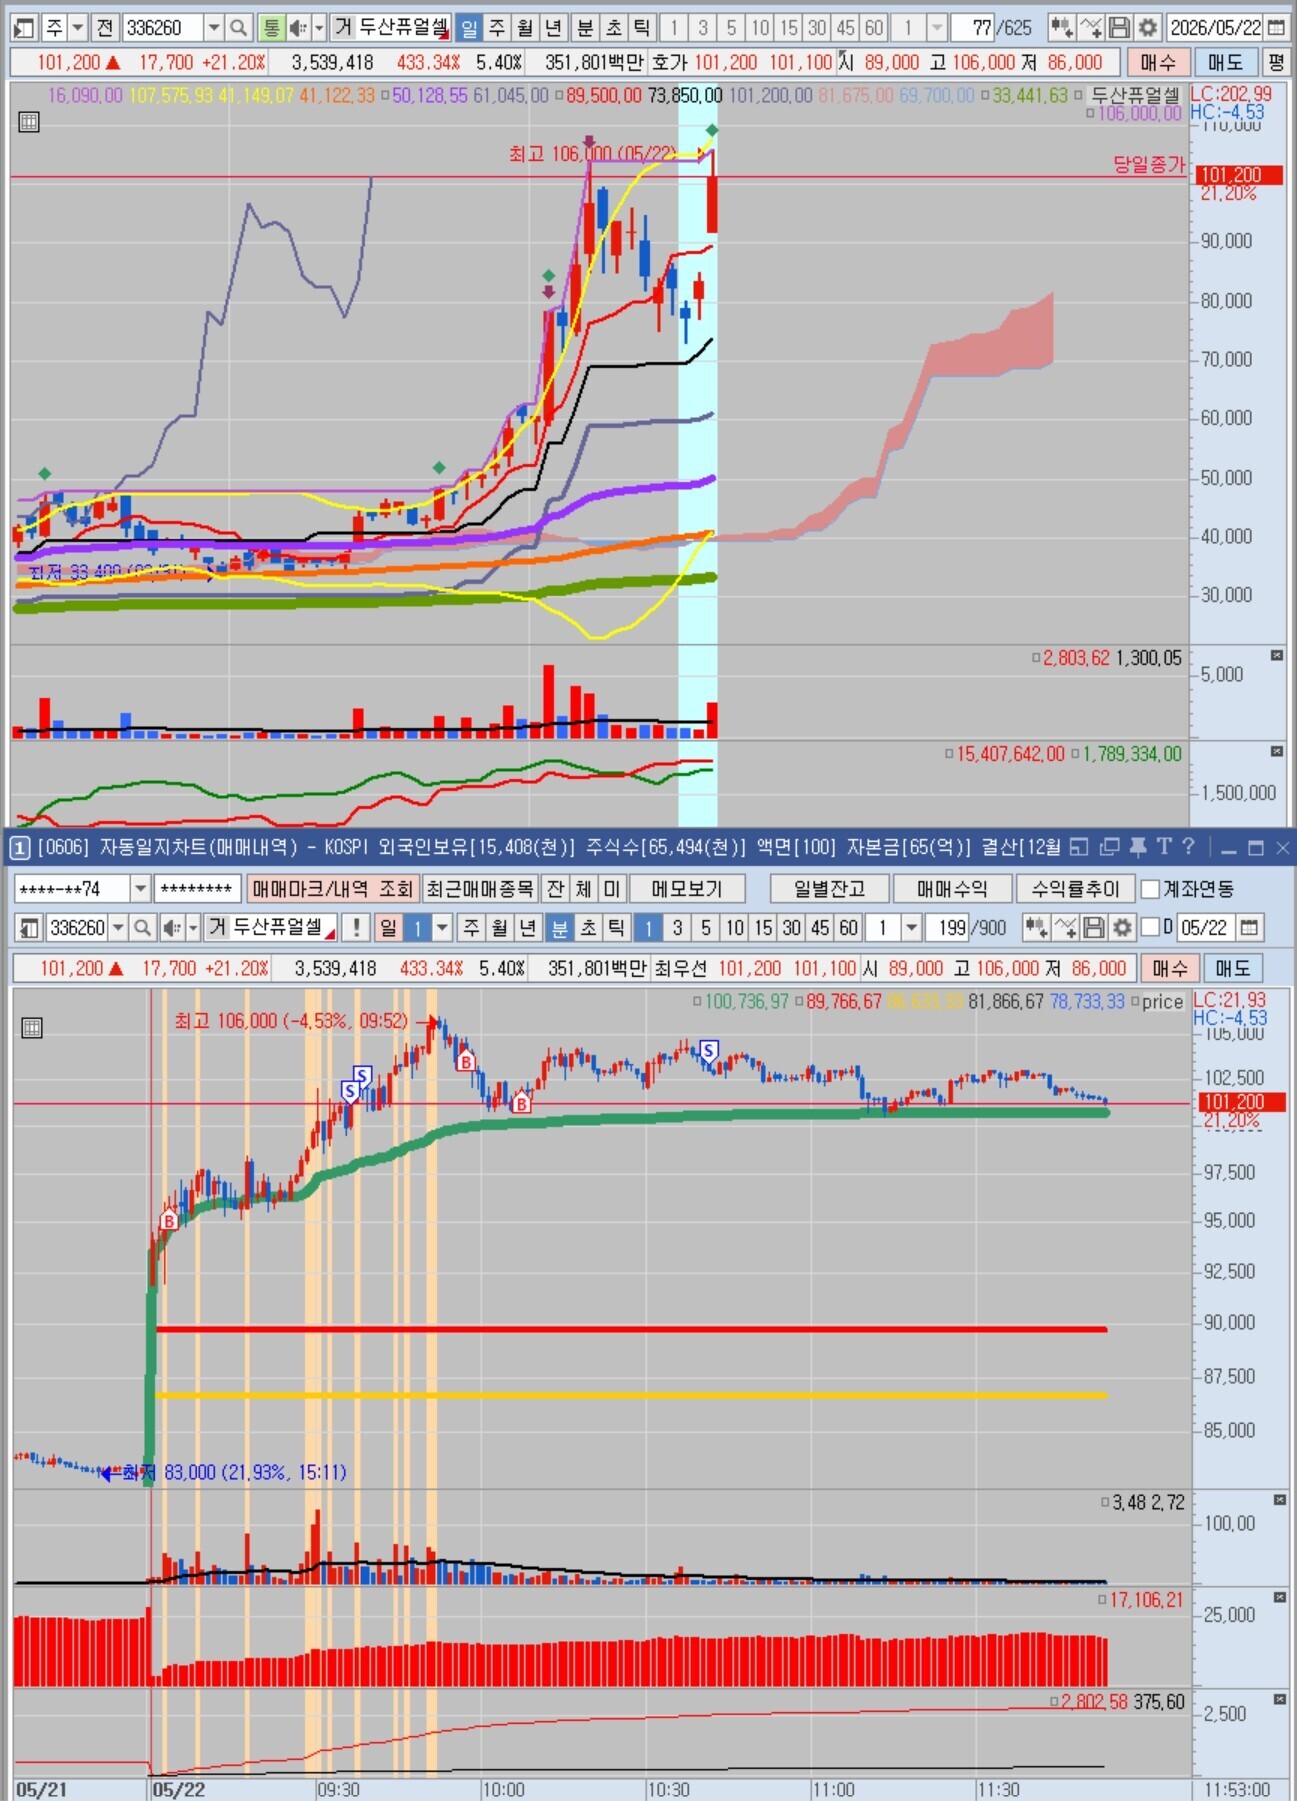This screenshot has width=1297, height=1801.
Task: Toggle the D checkbox next to 05/22 date
Action: [1150, 928]
